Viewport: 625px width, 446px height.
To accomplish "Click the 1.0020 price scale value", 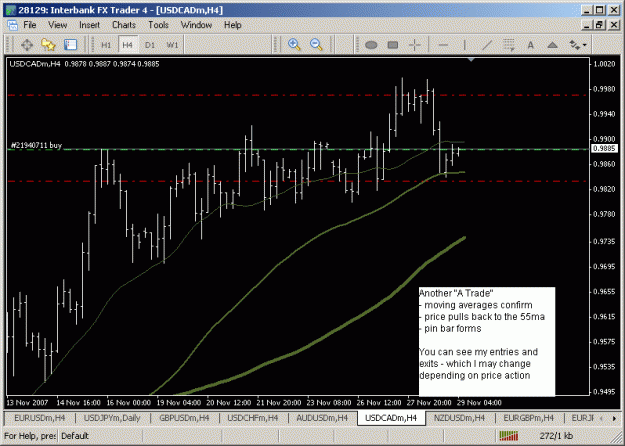I will click(604, 64).
